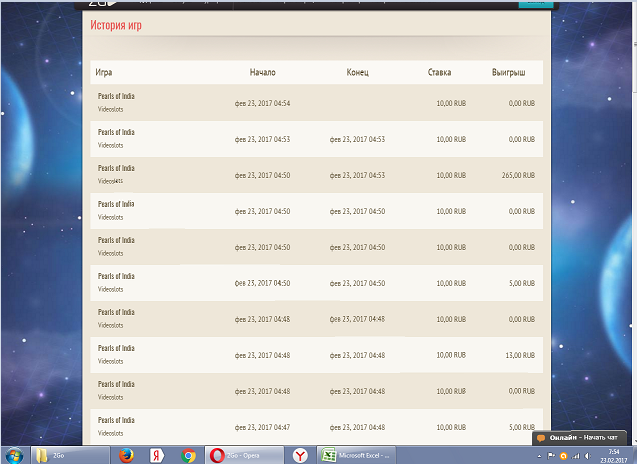Select the 265,00 RUB winnings cell
The width and height of the screenshot is (637, 464).
pos(518,175)
